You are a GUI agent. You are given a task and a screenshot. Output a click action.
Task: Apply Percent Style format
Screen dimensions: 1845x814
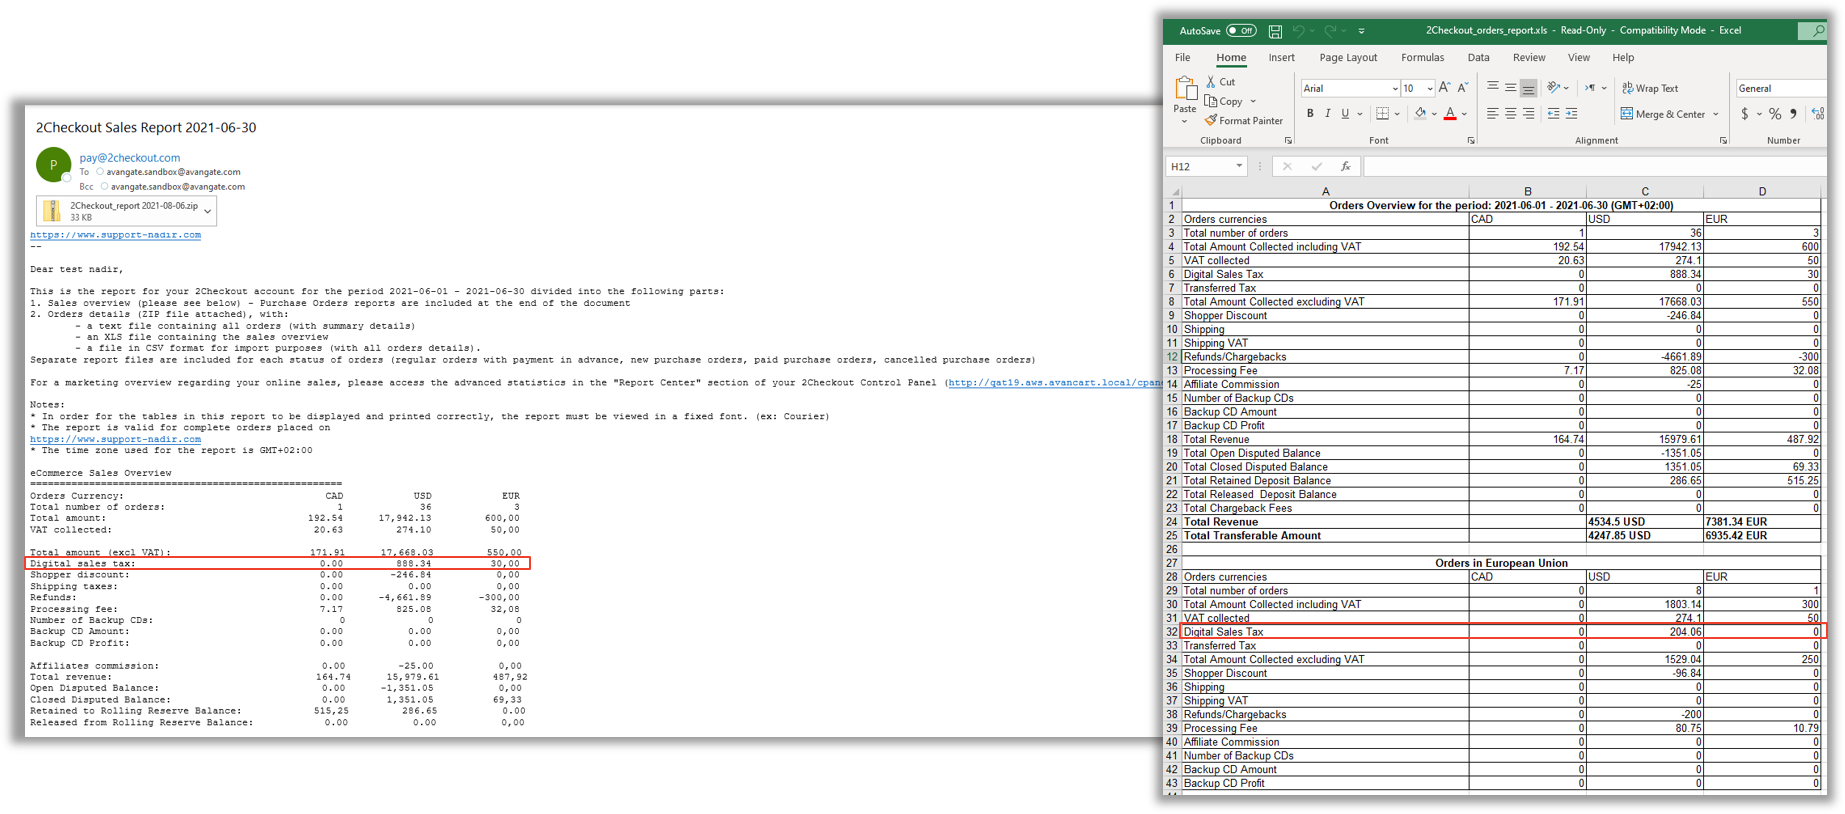1775,114
